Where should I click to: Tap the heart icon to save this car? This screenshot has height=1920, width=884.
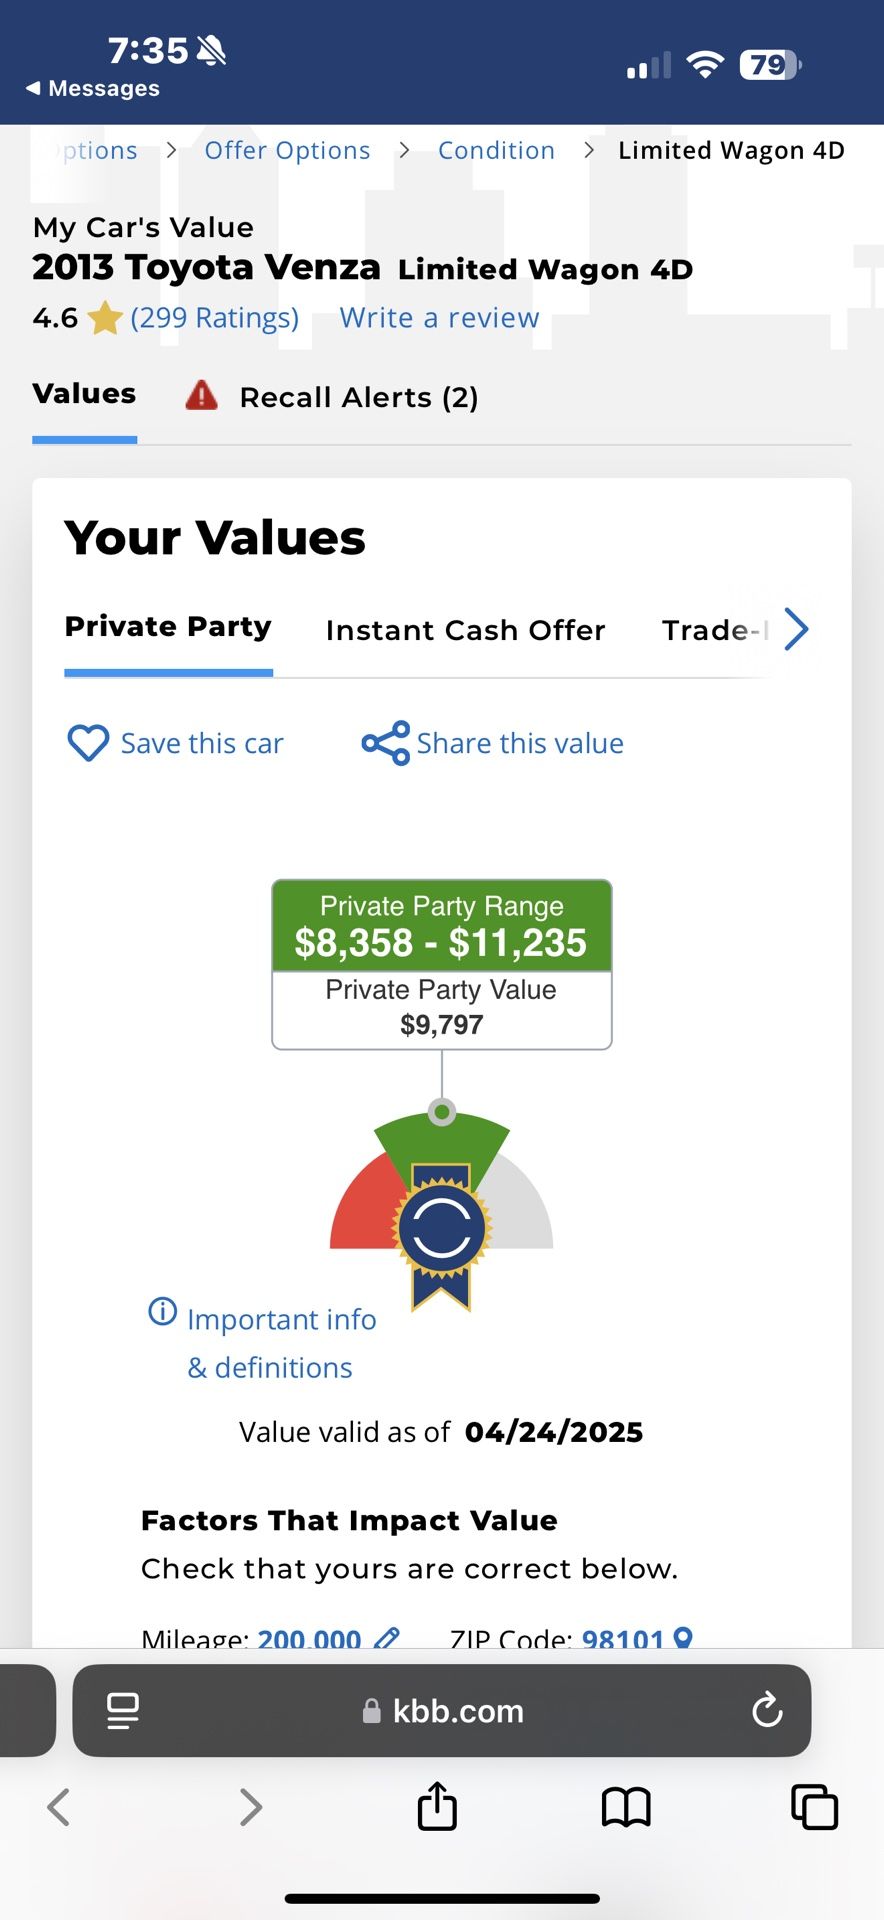click(88, 743)
